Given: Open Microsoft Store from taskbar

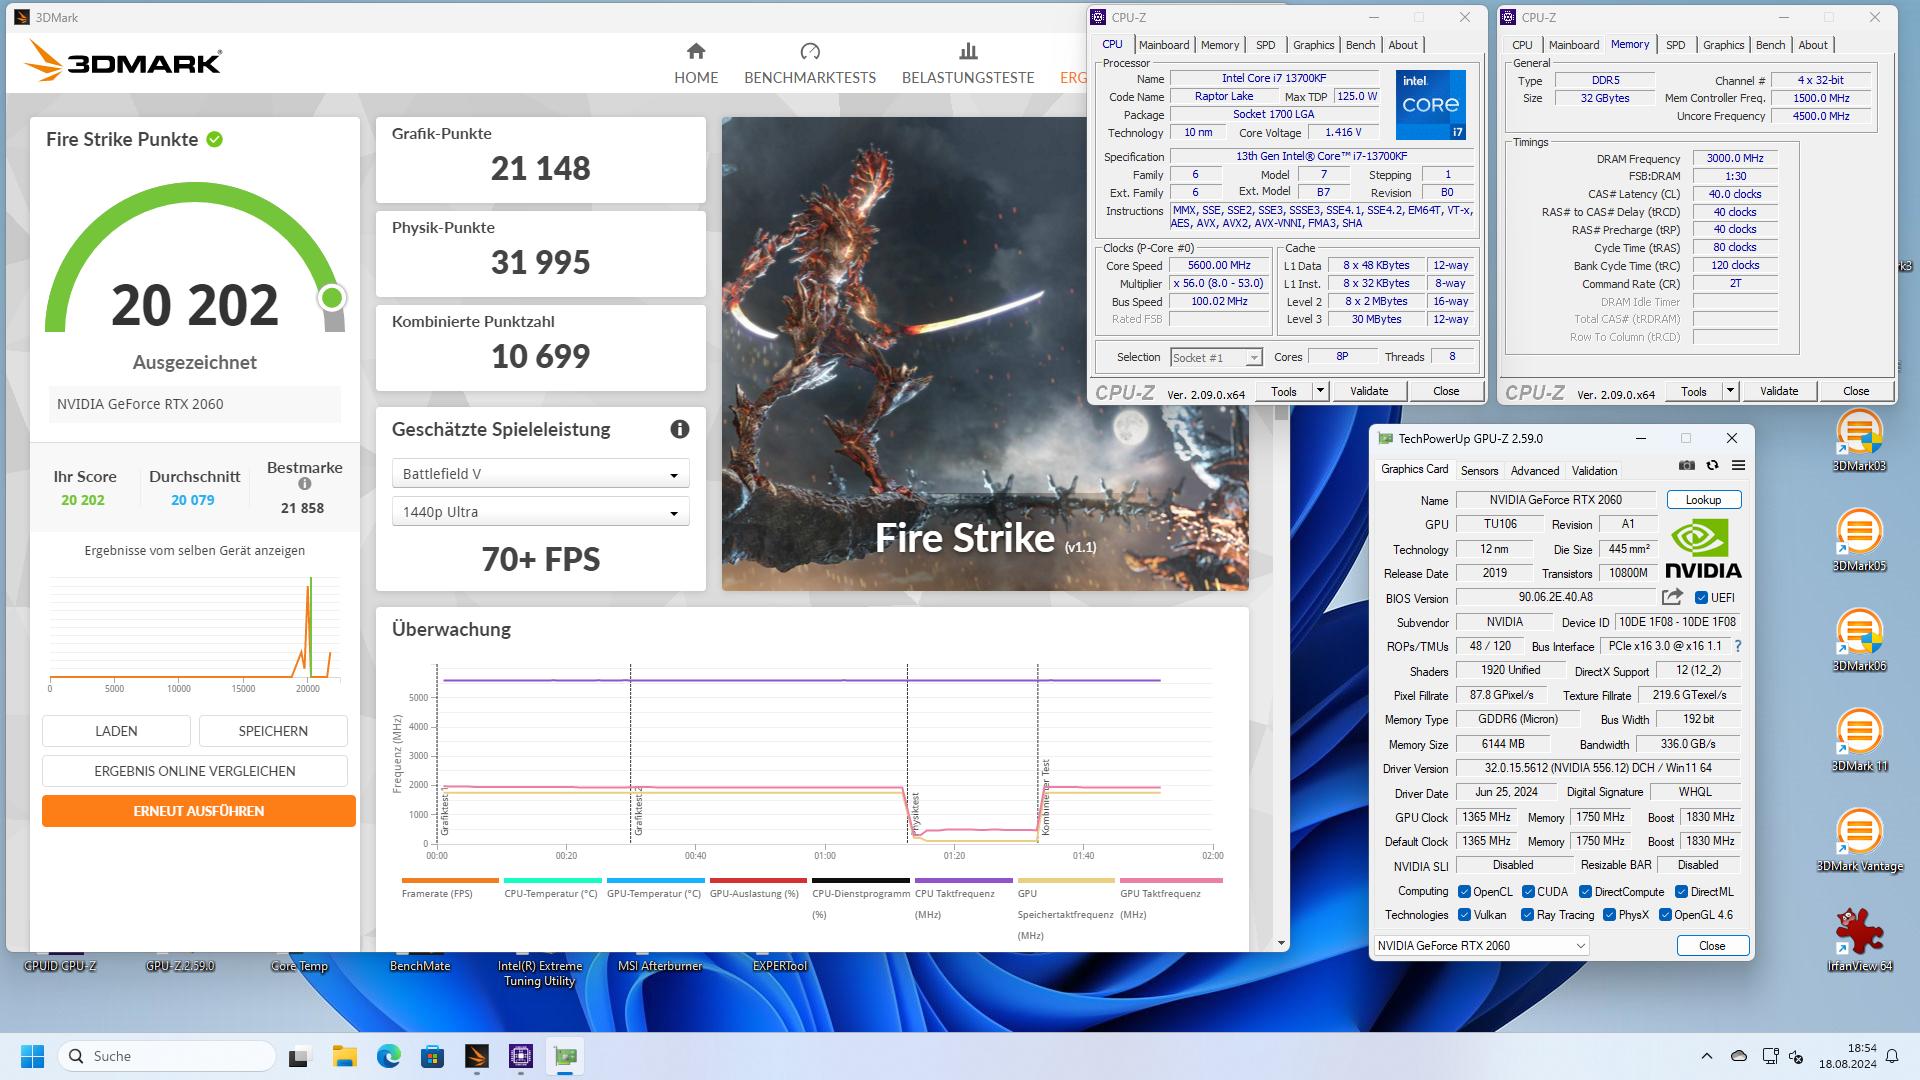Looking at the screenshot, I should 433,1056.
